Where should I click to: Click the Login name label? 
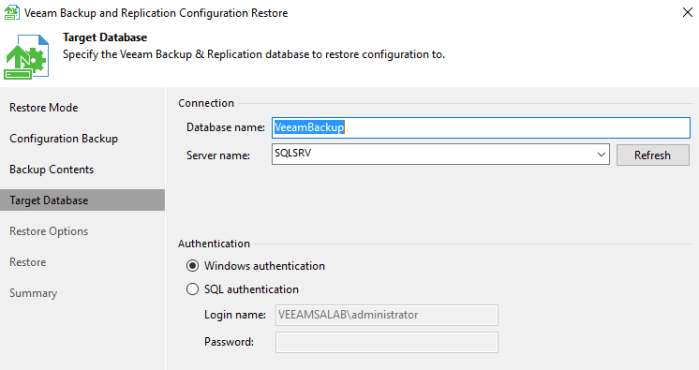(x=235, y=315)
